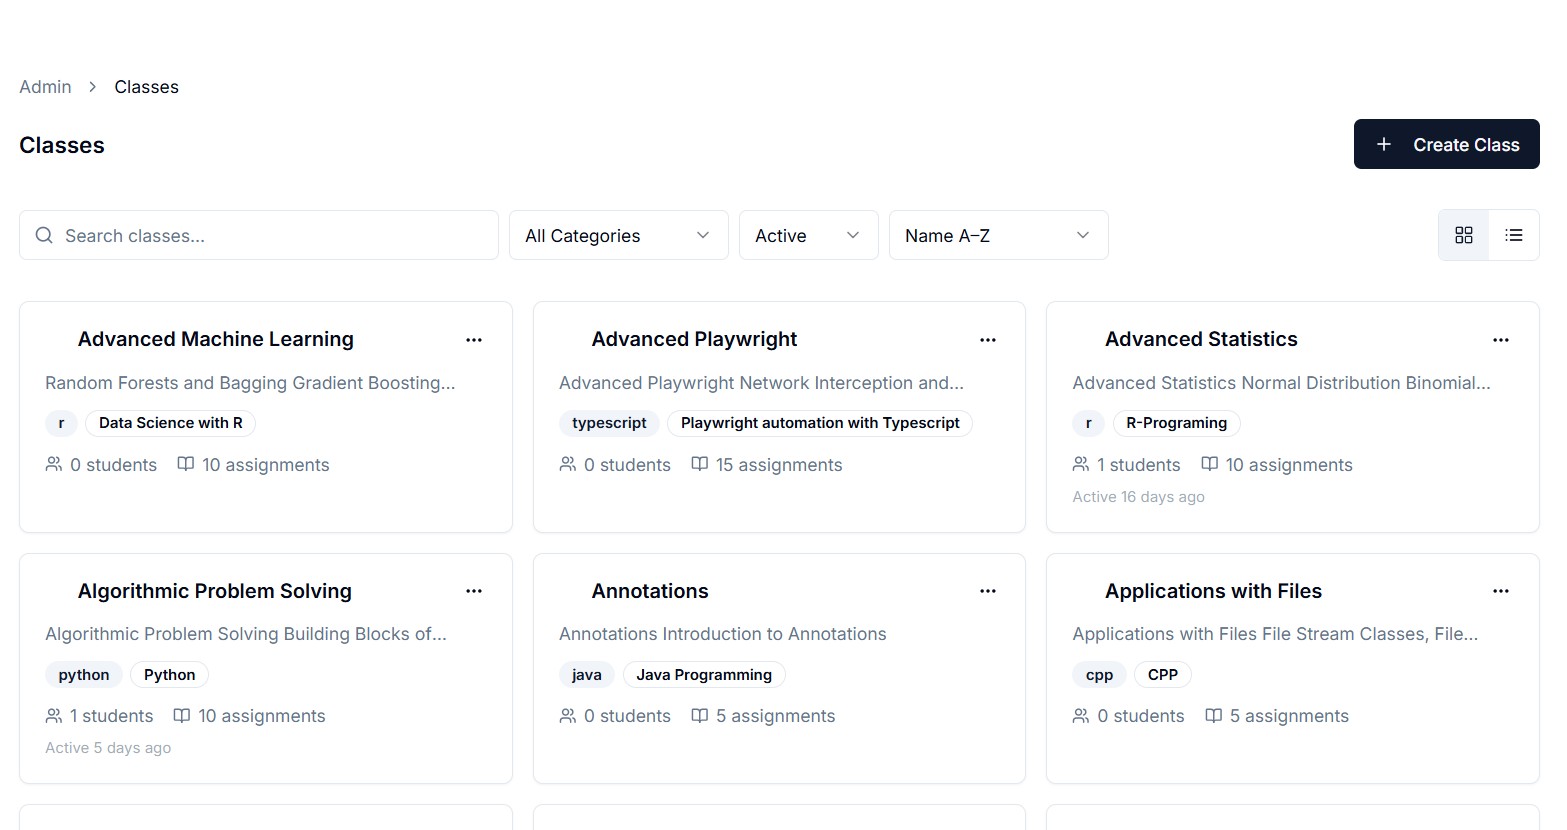The image size is (1567, 830).
Task: Open the All Categories filter dropdown
Action: (617, 235)
